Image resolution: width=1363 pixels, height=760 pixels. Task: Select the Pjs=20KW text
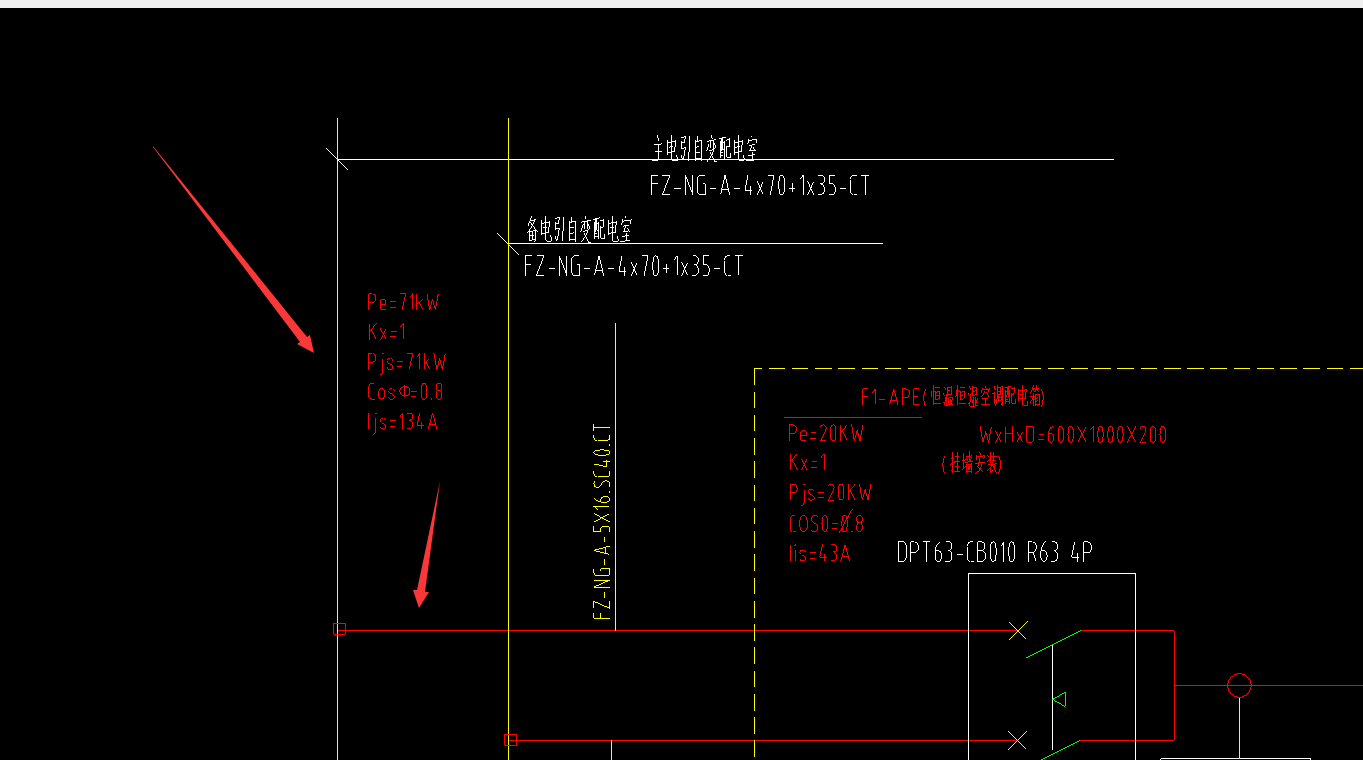click(x=830, y=493)
